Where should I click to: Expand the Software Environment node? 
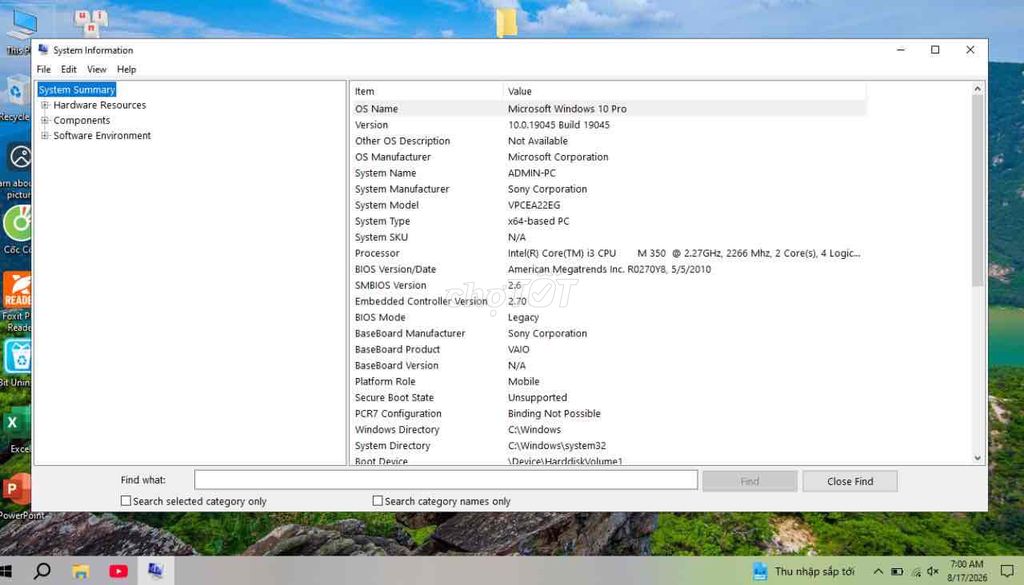(x=45, y=136)
